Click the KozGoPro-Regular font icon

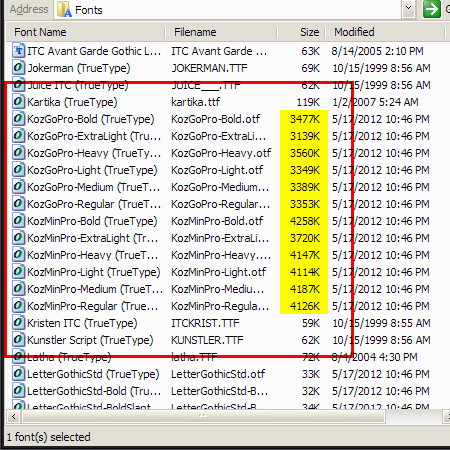(x=19, y=204)
